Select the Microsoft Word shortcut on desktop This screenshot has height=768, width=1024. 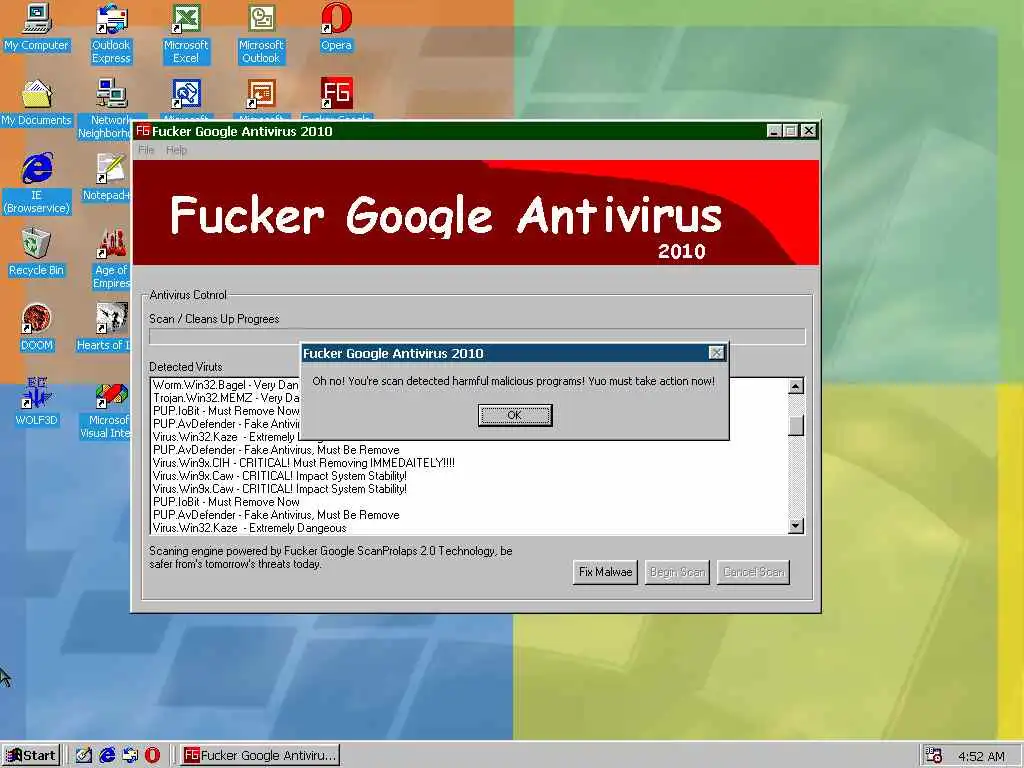pos(186,99)
